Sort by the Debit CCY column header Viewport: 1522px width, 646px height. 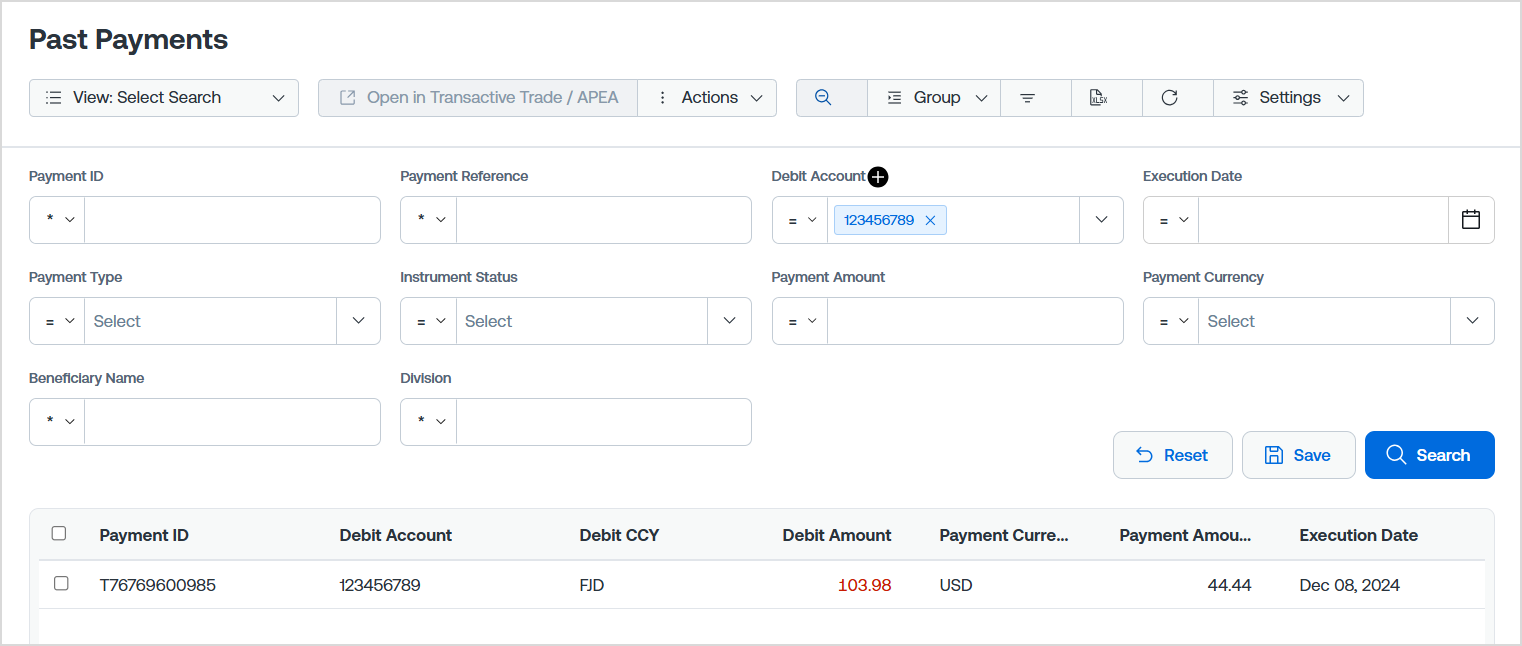click(619, 535)
